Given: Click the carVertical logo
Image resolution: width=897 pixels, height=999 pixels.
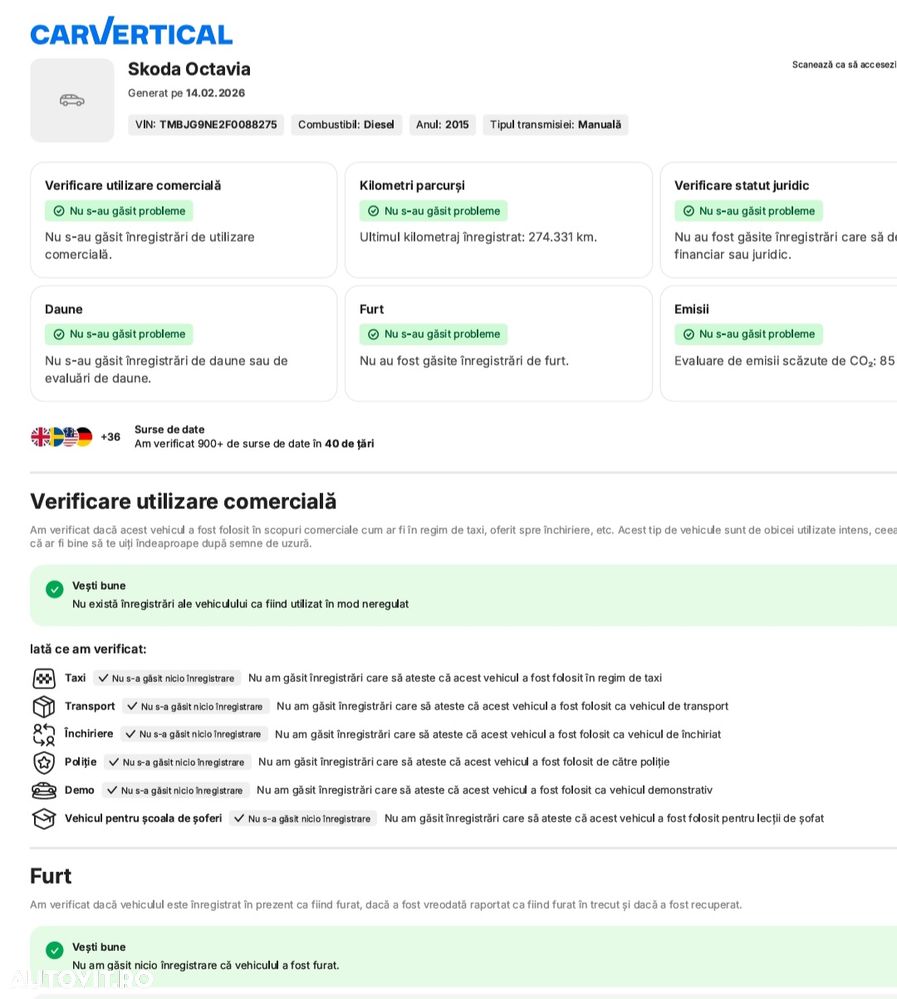Looking at the screenshot, I should click(131, 32).
